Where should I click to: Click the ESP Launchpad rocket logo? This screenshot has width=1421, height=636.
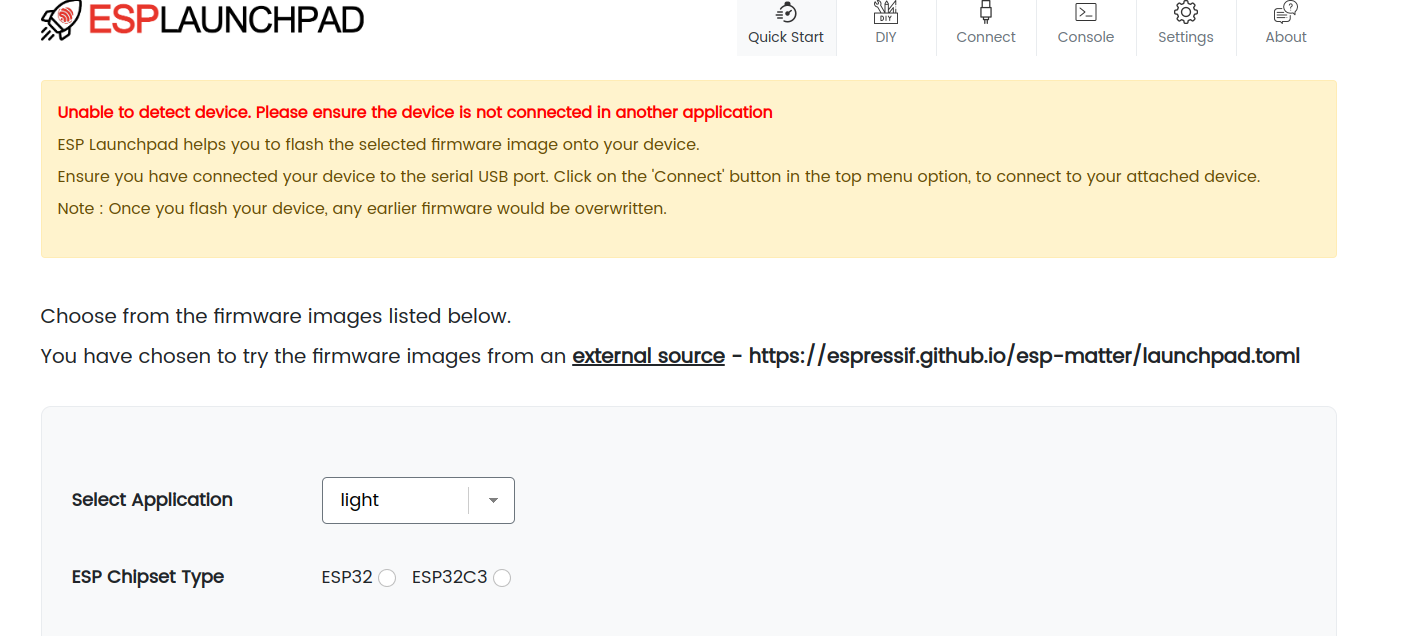[57, 21]
